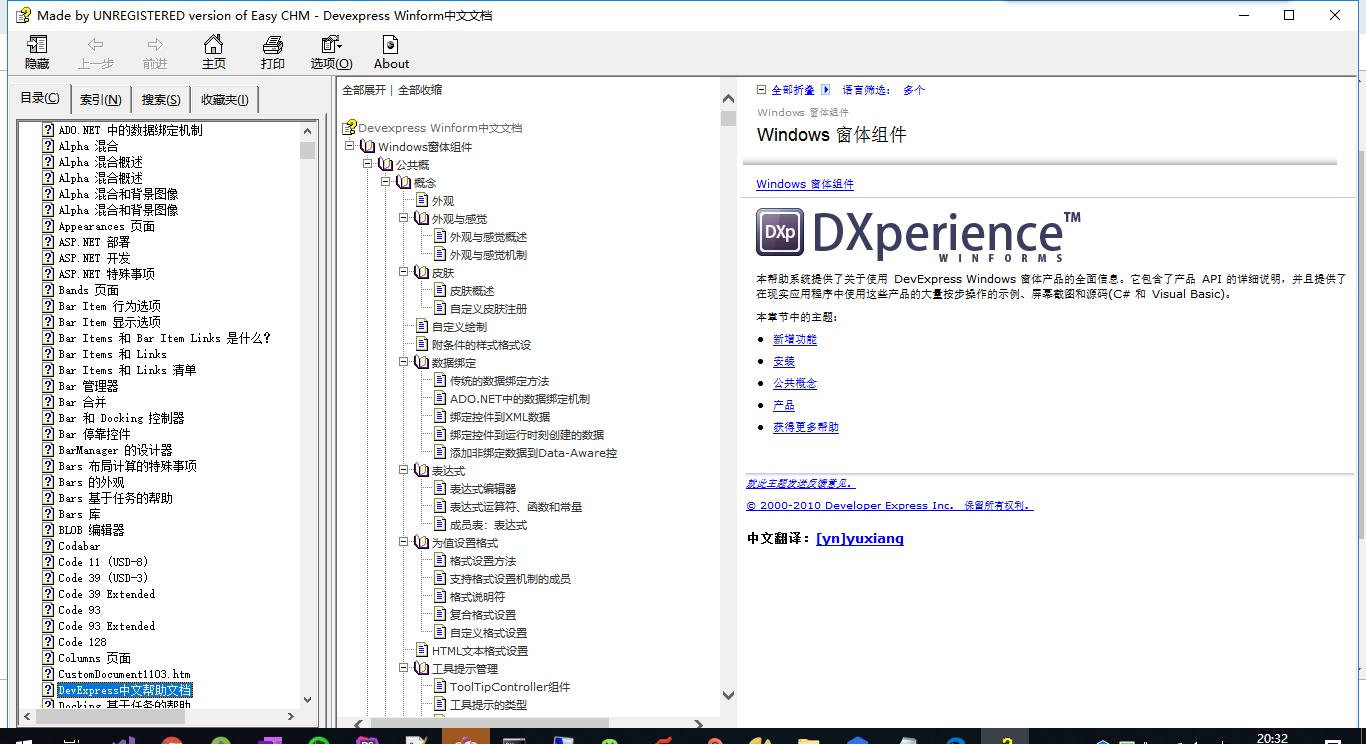Open the 选项(O) options toolbar button
The image size is (1366, 744).
331,52
